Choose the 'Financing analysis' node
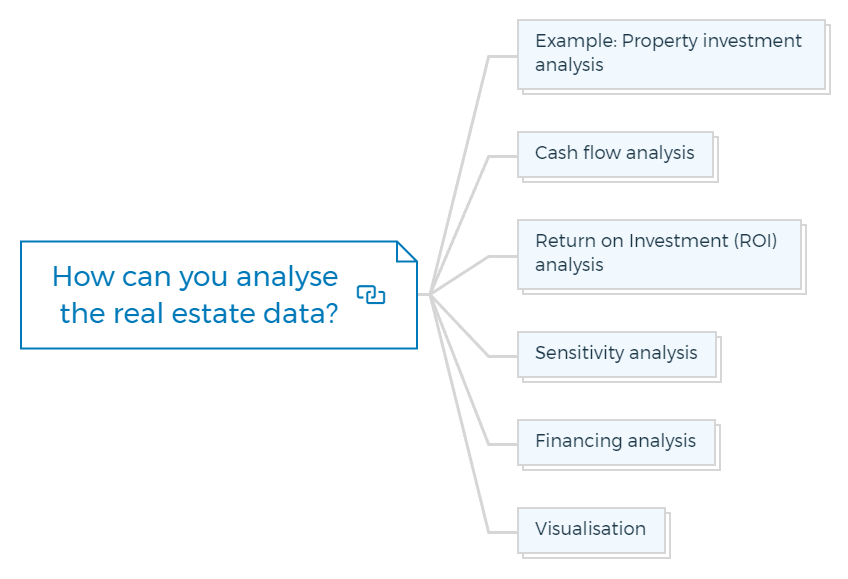This screenshot has width=848, height=579. click(x=617, y=443)
